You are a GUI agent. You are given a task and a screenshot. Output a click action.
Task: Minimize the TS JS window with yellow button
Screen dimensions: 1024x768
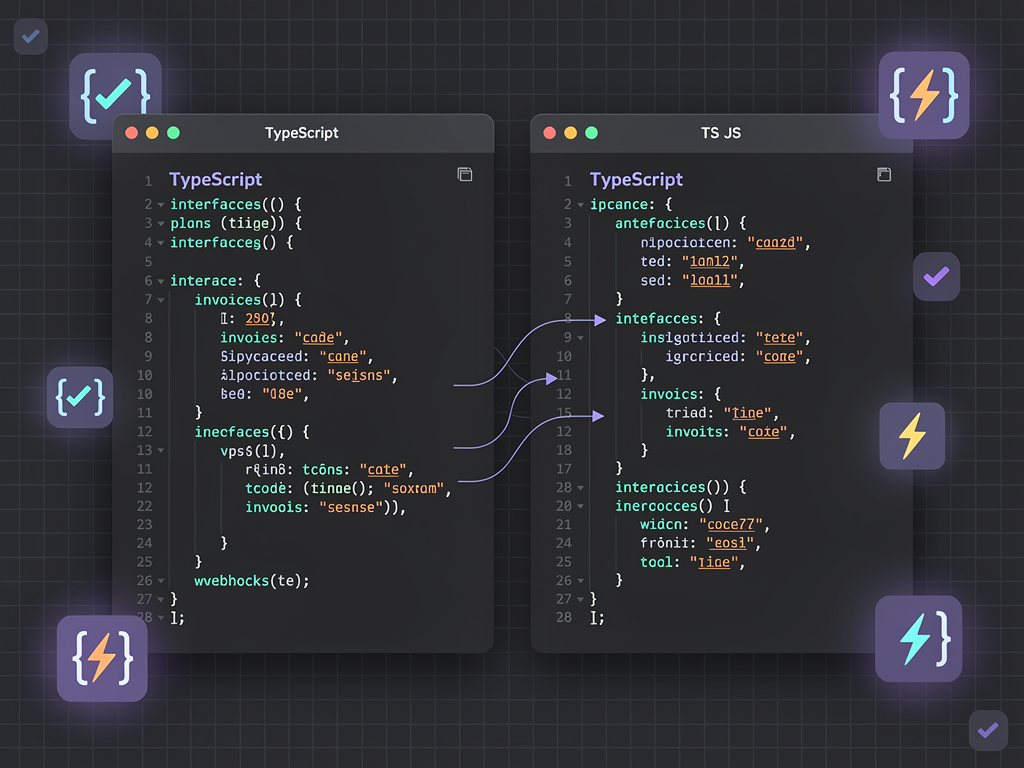click(x=571, y=133)
